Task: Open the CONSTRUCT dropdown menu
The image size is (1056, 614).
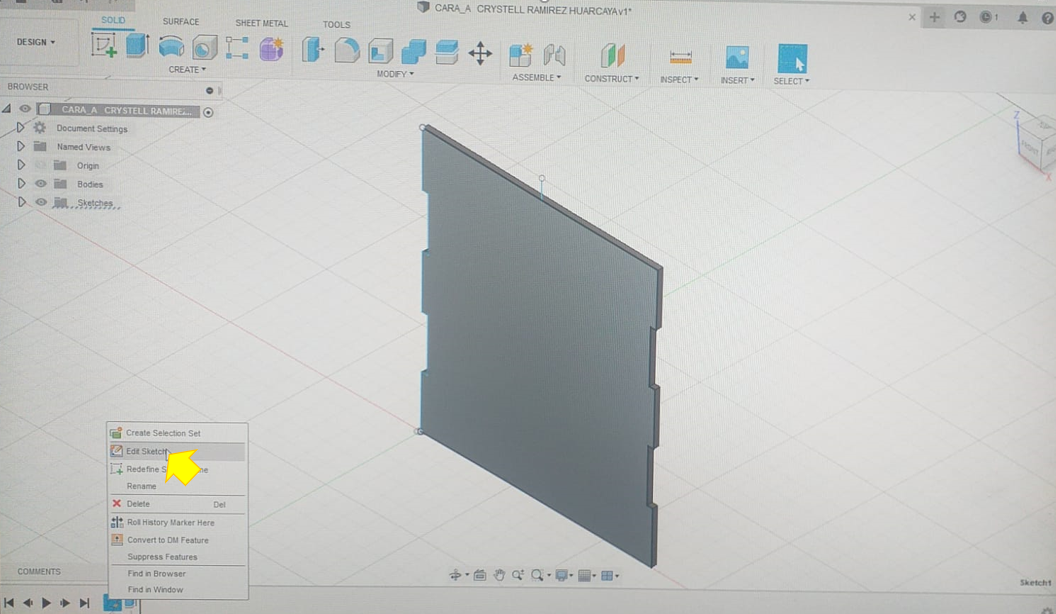Action: (612, 79)
